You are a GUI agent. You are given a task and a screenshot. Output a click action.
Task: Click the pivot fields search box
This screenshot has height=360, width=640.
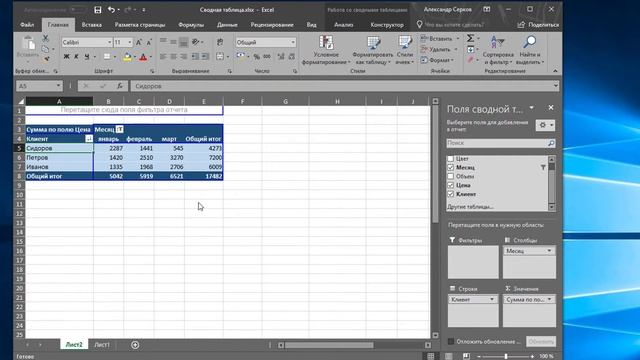coord(501,143)
